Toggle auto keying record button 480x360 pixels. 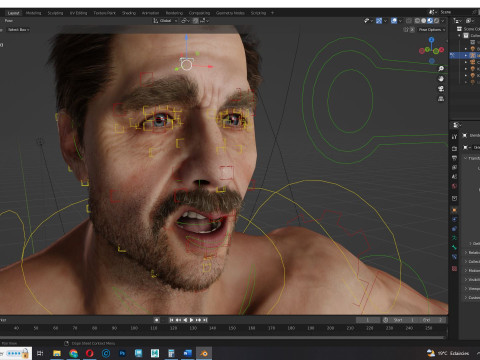(156, 320)
